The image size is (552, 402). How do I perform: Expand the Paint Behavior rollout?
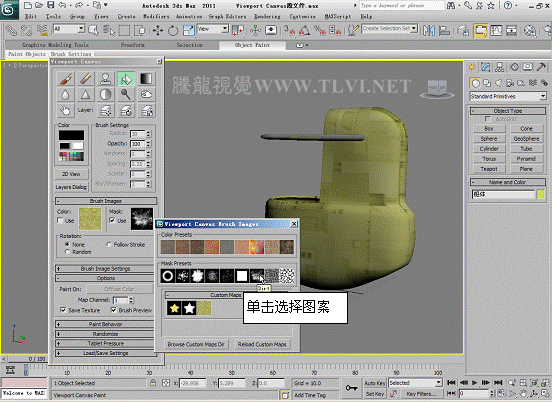(x=106, y=324)
